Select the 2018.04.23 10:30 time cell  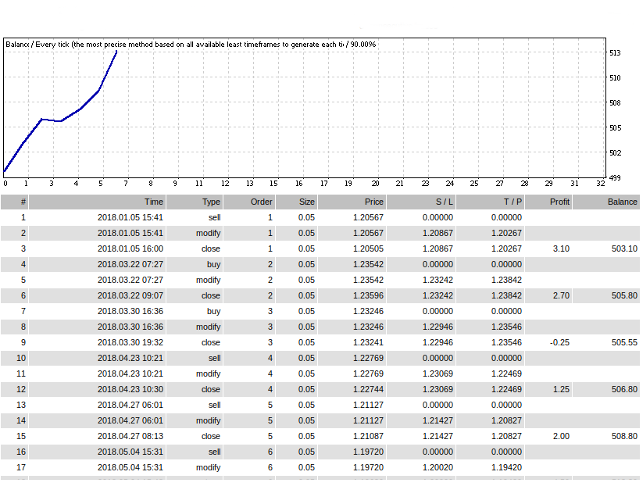point(130,388)
